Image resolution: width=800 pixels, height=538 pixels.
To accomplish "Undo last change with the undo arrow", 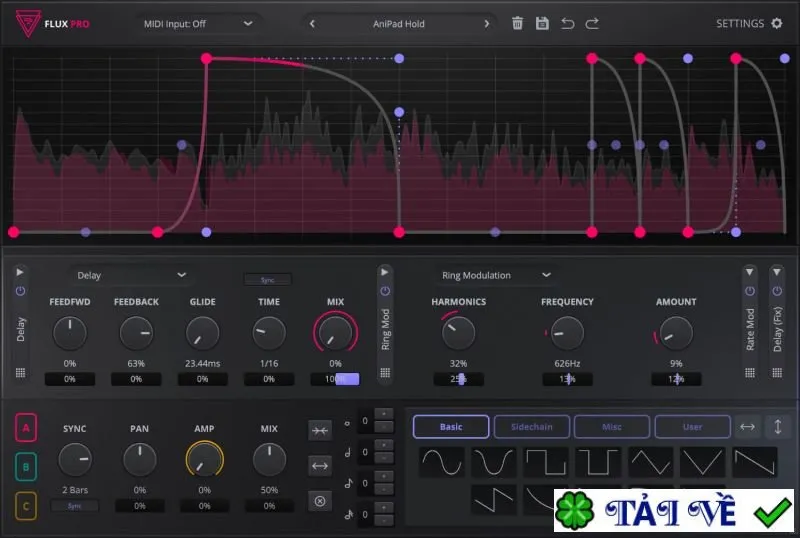I will tap(567, 23).
